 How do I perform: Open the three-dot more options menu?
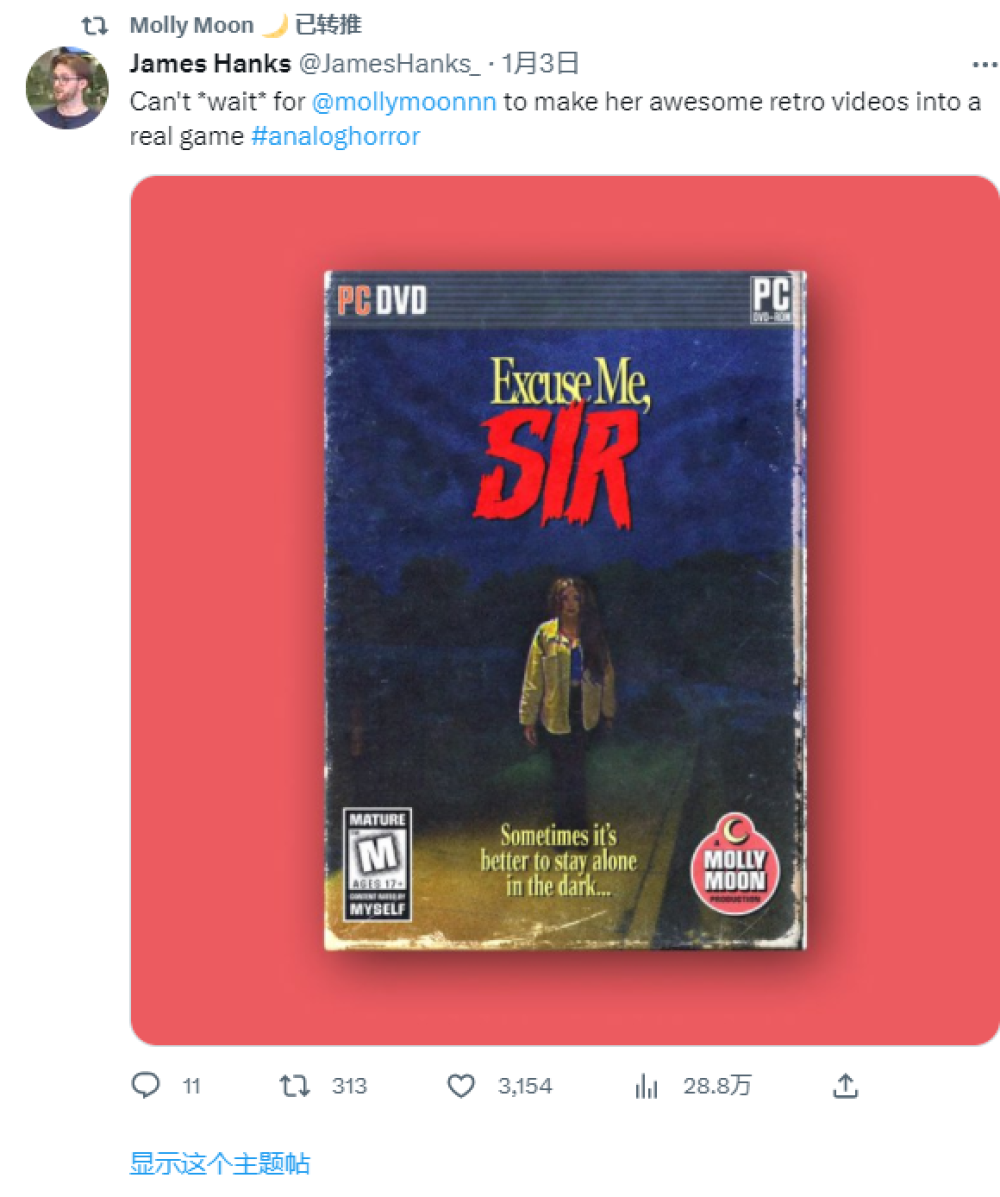coord(984,65)
